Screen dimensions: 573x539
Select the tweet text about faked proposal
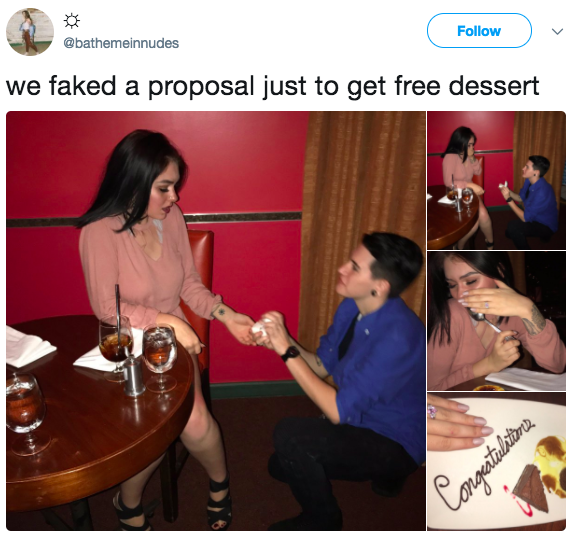[x=273, y=86]
